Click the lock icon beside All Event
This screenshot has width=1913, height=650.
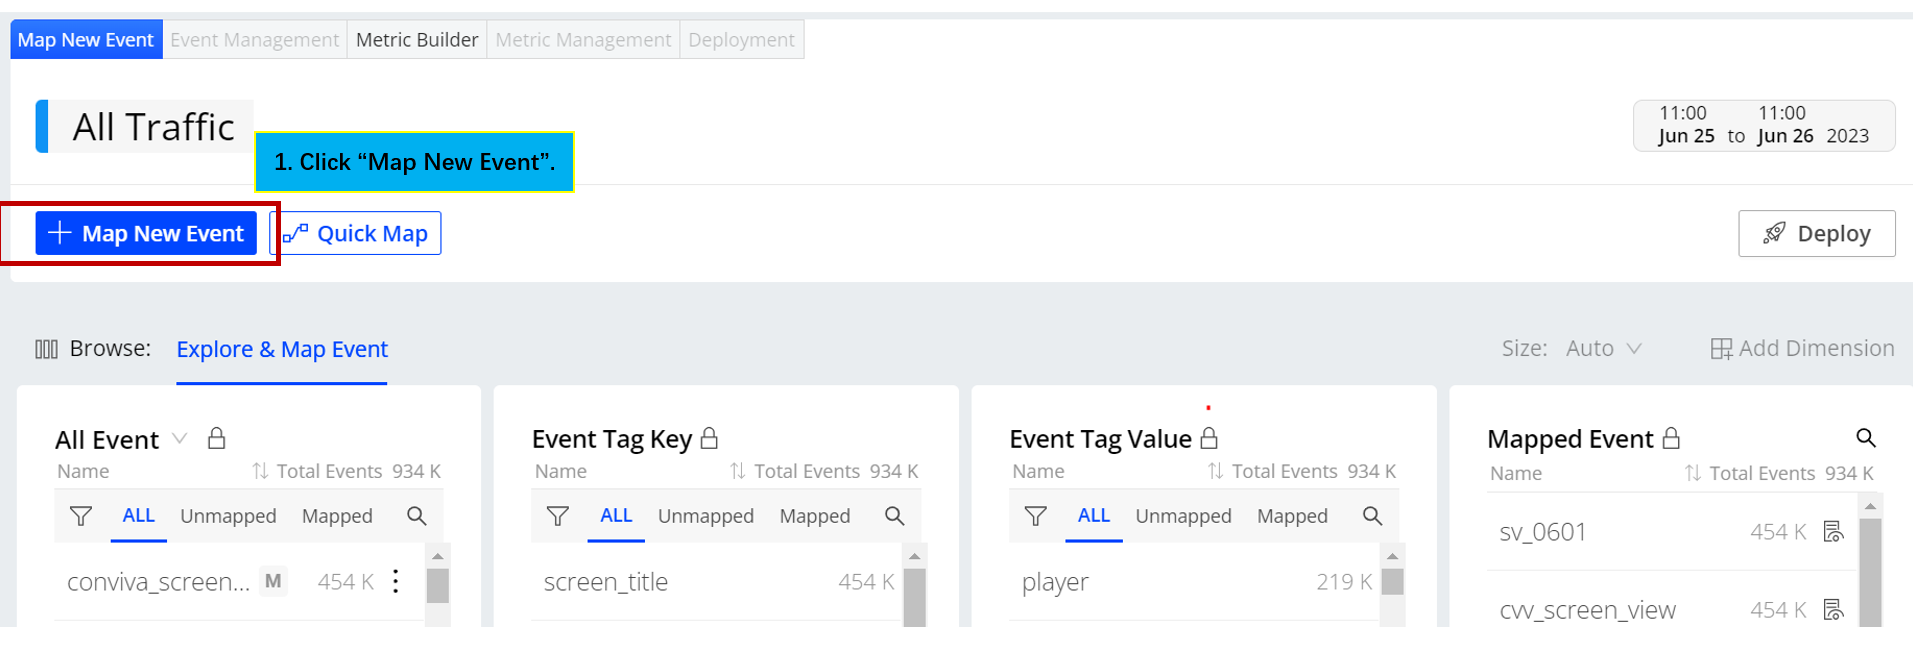216,439
